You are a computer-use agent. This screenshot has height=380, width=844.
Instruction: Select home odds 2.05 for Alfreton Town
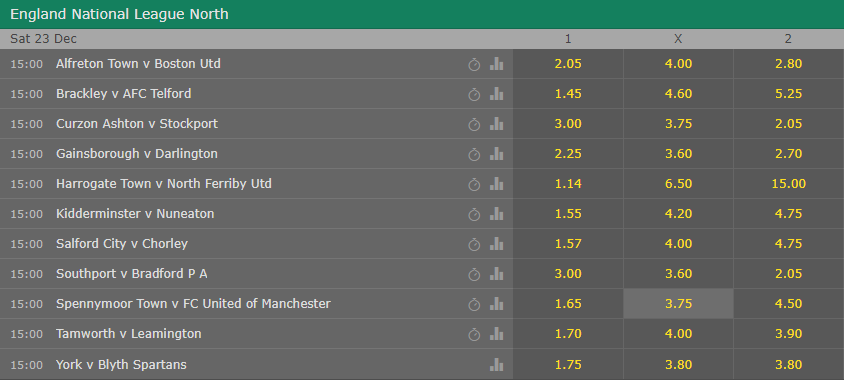(568, 64)
